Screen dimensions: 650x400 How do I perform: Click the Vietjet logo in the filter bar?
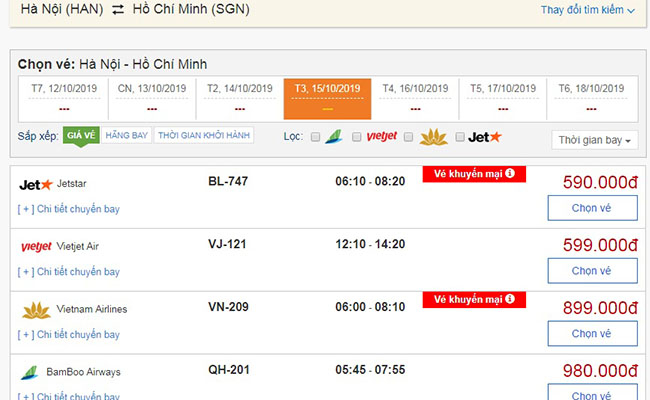click(x=381, y=136)
